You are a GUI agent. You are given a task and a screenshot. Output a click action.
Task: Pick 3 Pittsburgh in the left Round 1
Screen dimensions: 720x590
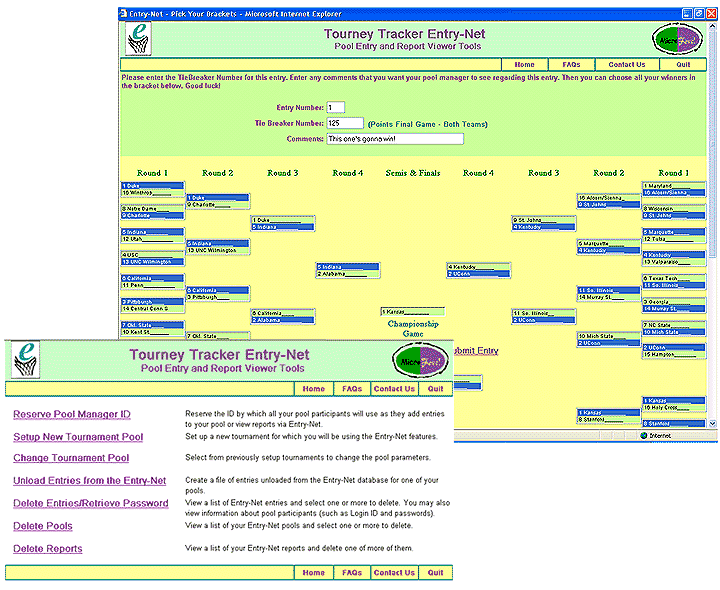coord(152,302)
